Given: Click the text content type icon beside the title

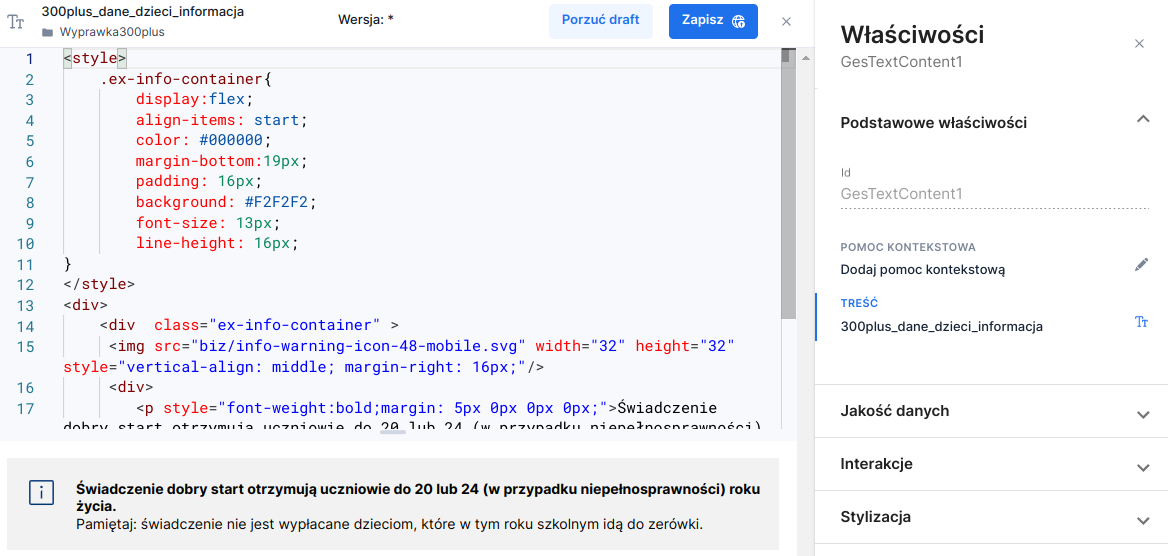Looking at the screenshot, I should [x=16, y=22].
